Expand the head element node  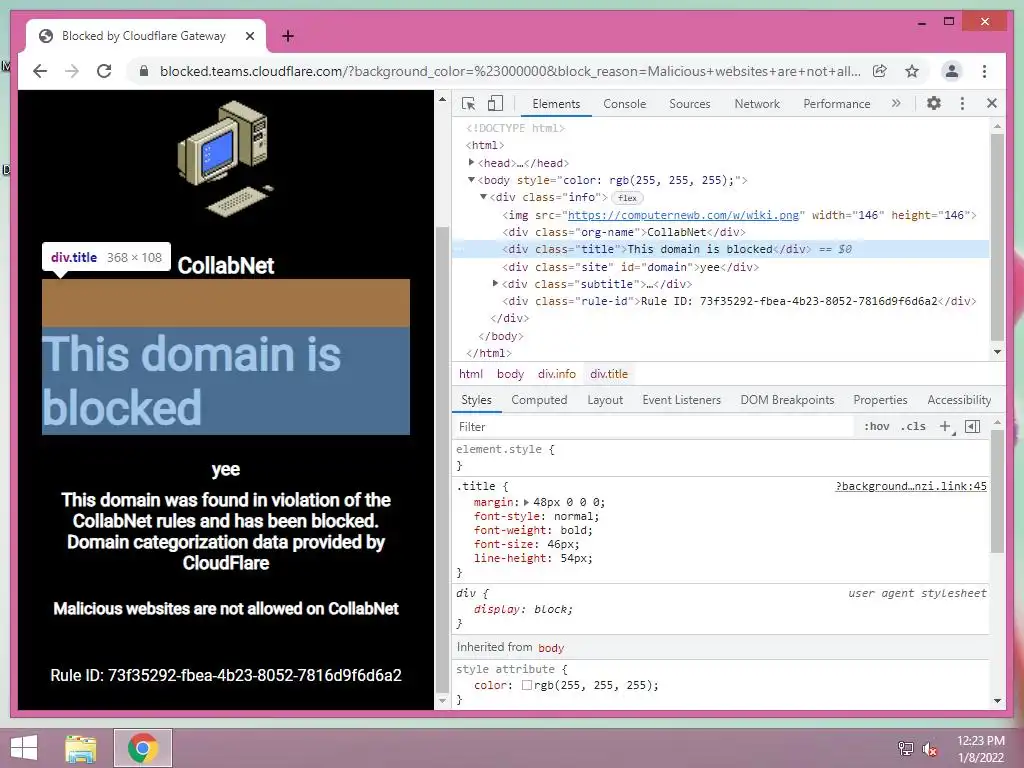[471, 163]
